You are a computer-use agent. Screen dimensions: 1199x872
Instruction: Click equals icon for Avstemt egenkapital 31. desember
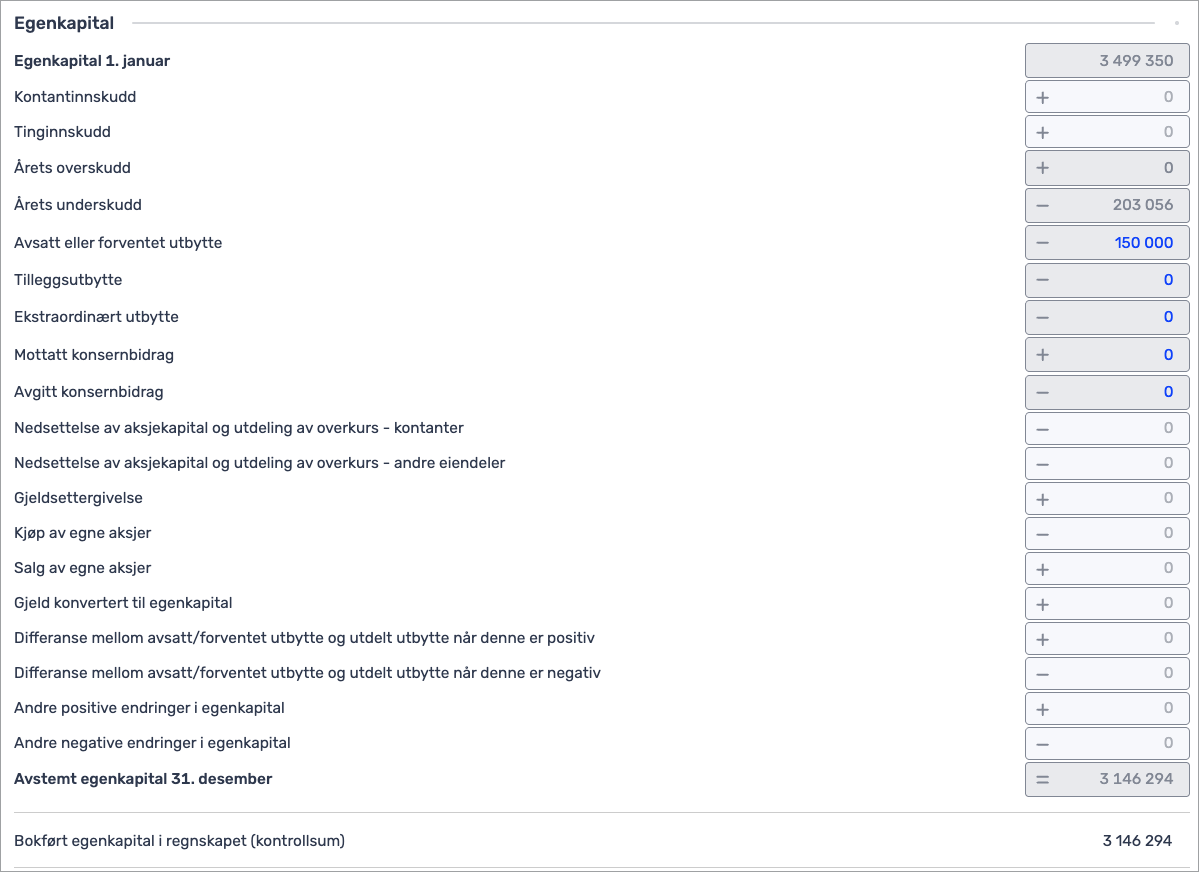pos(1043,779)
